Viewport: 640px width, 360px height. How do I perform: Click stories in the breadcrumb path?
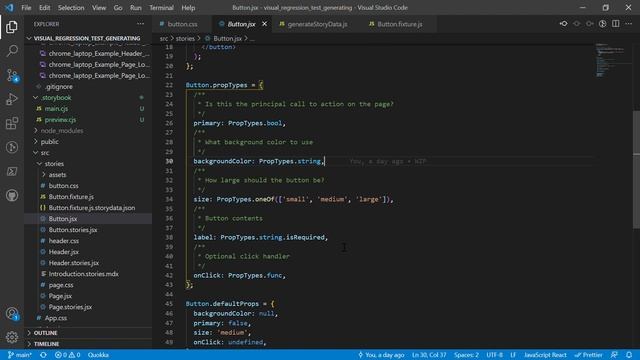click(185, 38)
